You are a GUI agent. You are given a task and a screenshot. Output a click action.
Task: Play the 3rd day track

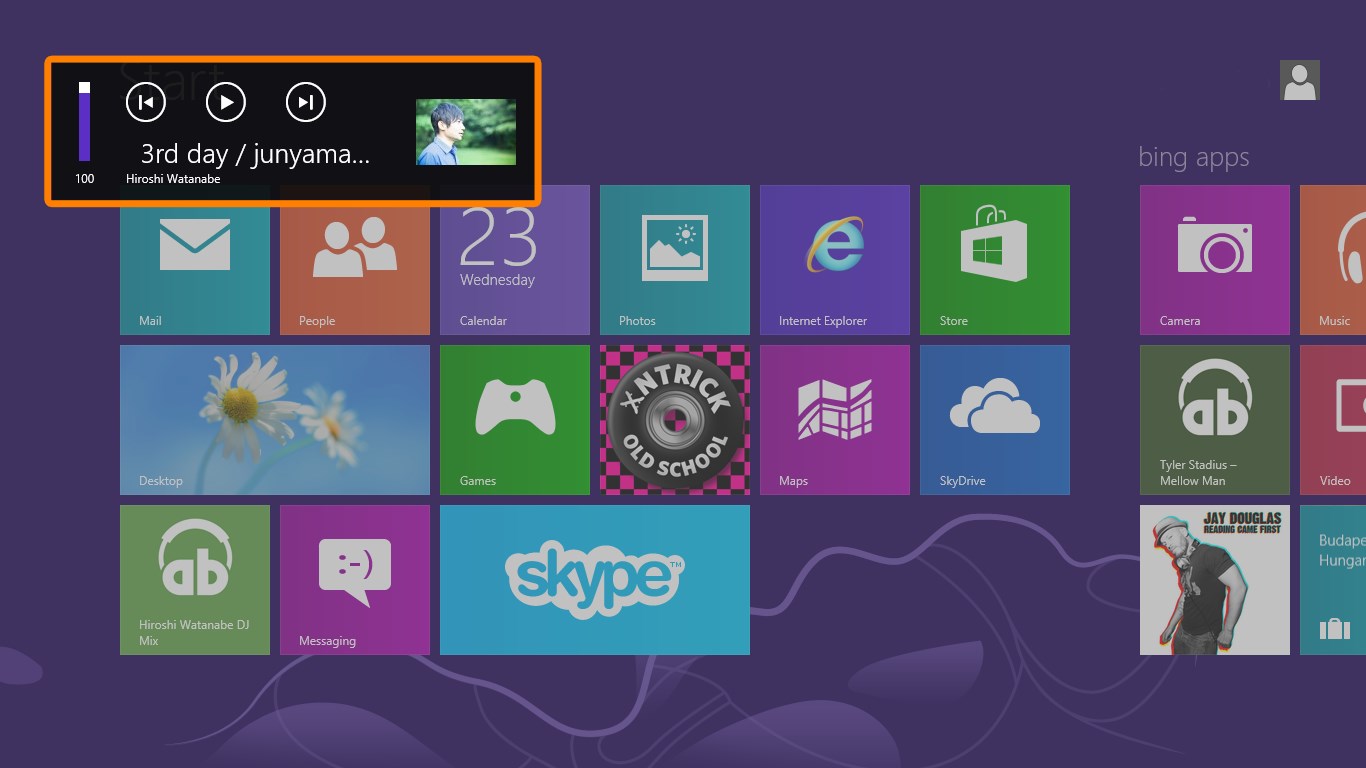226,102
